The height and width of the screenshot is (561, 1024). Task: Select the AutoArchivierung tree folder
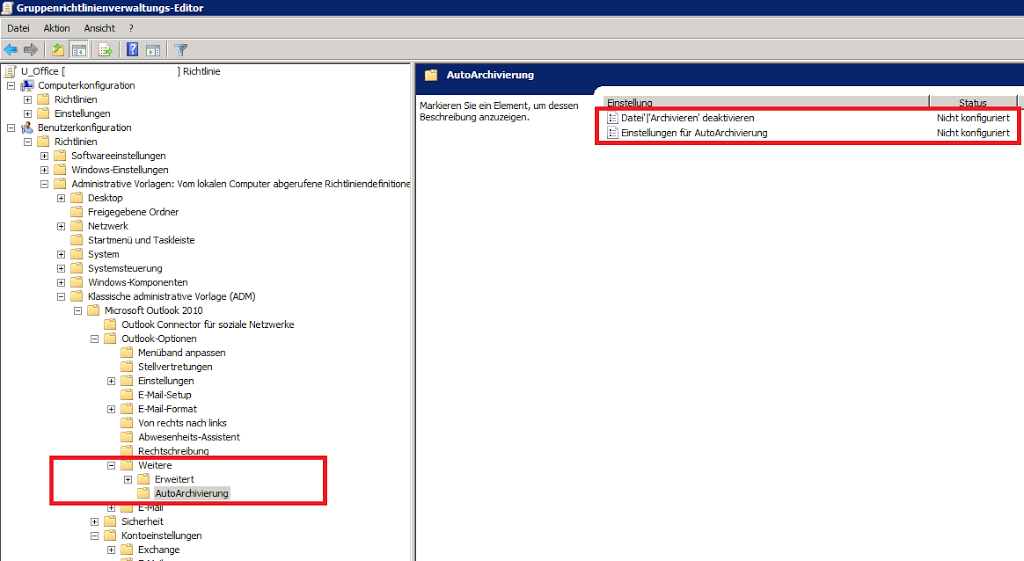[x=192, y=494]
